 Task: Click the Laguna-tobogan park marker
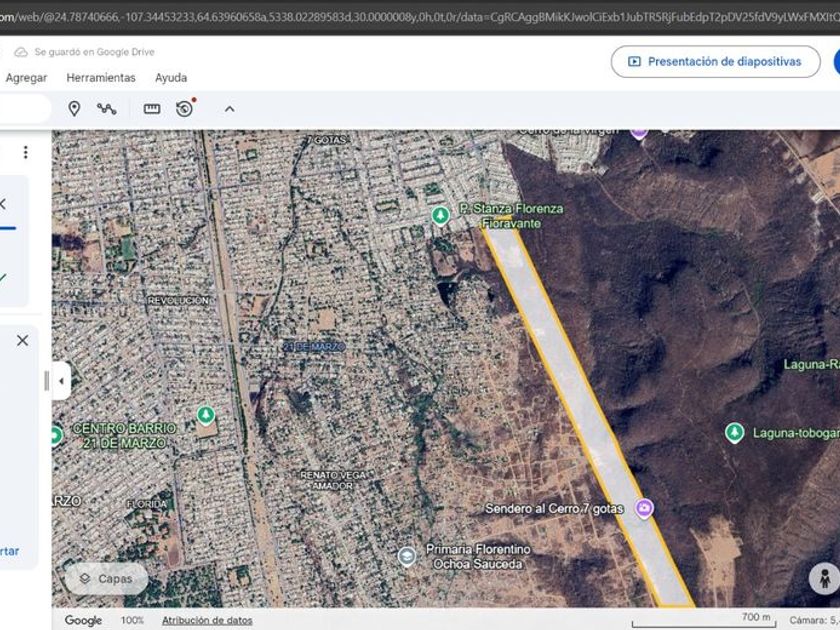734,432
